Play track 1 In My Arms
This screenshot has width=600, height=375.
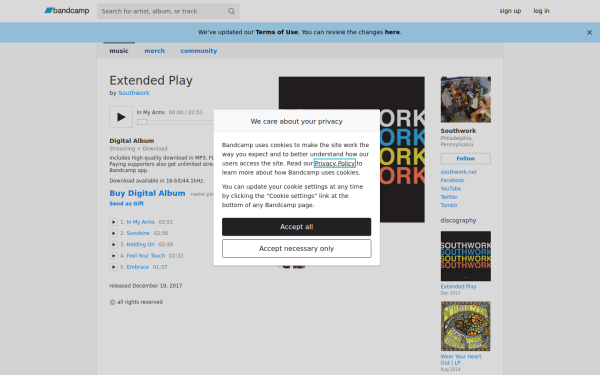tap(113, 222)
